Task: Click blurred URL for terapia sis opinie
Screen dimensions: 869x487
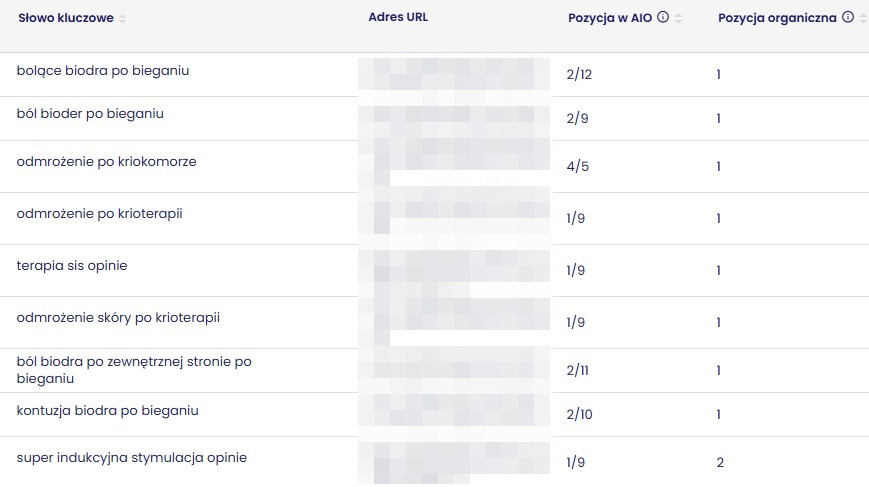Action: pyautogui.click(x=453, y=268)
